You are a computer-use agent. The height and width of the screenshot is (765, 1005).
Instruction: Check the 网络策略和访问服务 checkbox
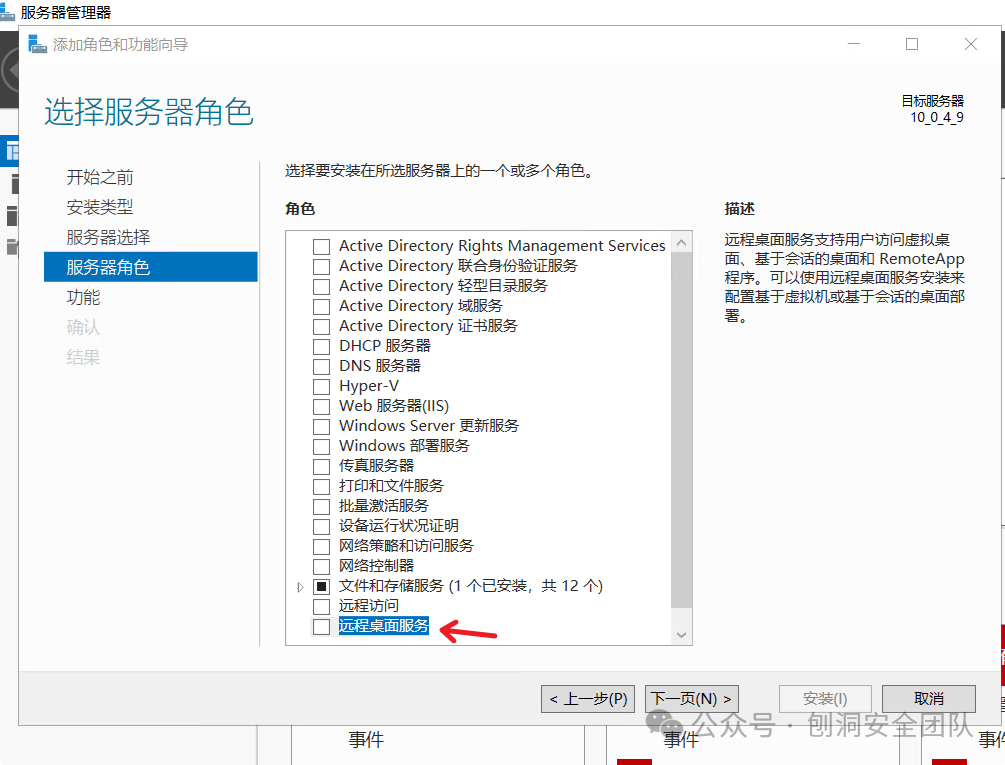click(x=321, y=546)
